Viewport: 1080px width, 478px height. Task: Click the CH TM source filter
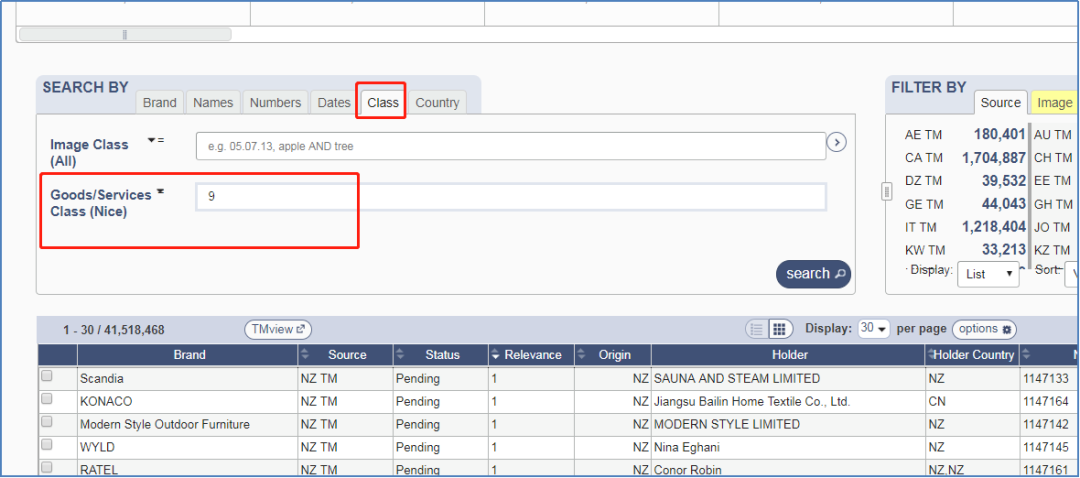[x=1055, y=158]
